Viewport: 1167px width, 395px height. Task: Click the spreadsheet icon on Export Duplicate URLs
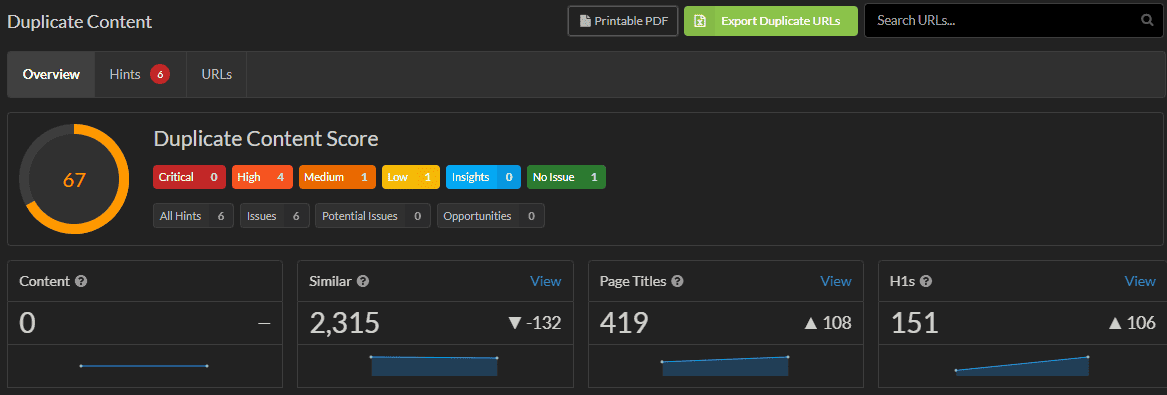pos(699,21)
